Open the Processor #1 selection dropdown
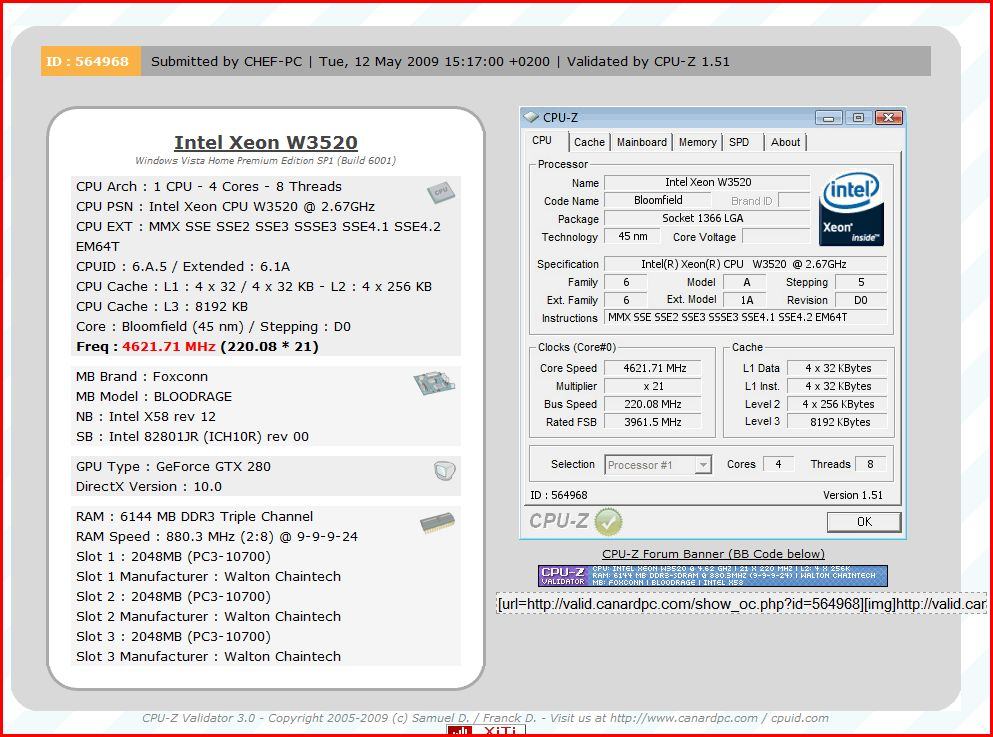 (658, 465)
